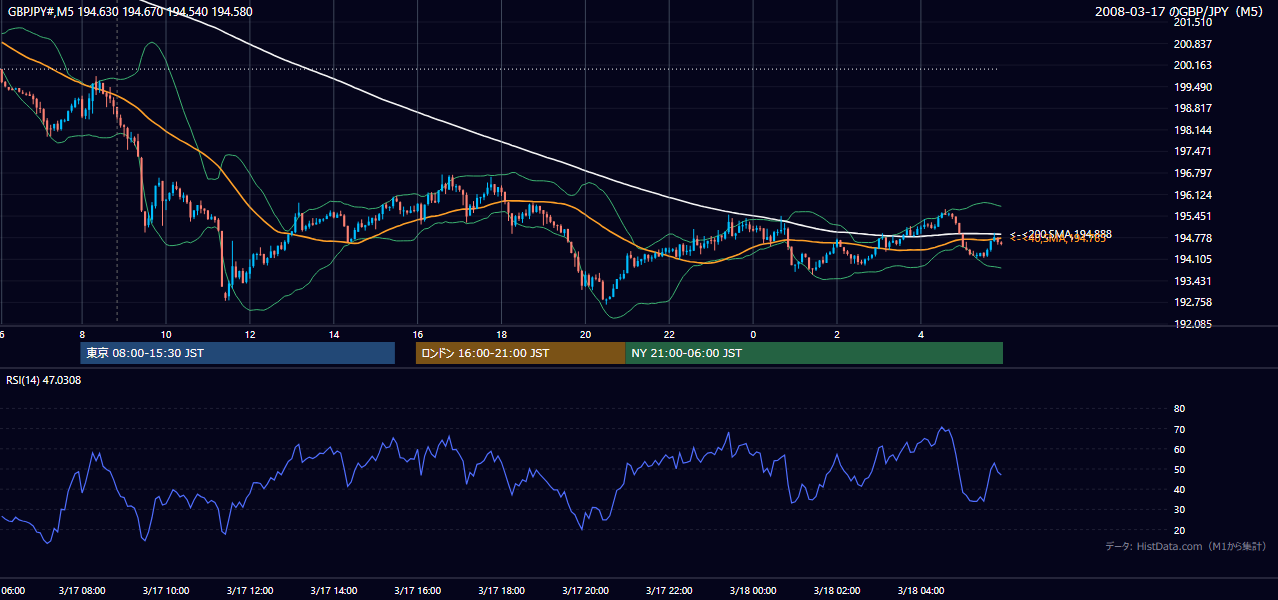Click the 3/17 18:00 time axis label
This screenshot has height=600, width=1278.
coord(502,590)
